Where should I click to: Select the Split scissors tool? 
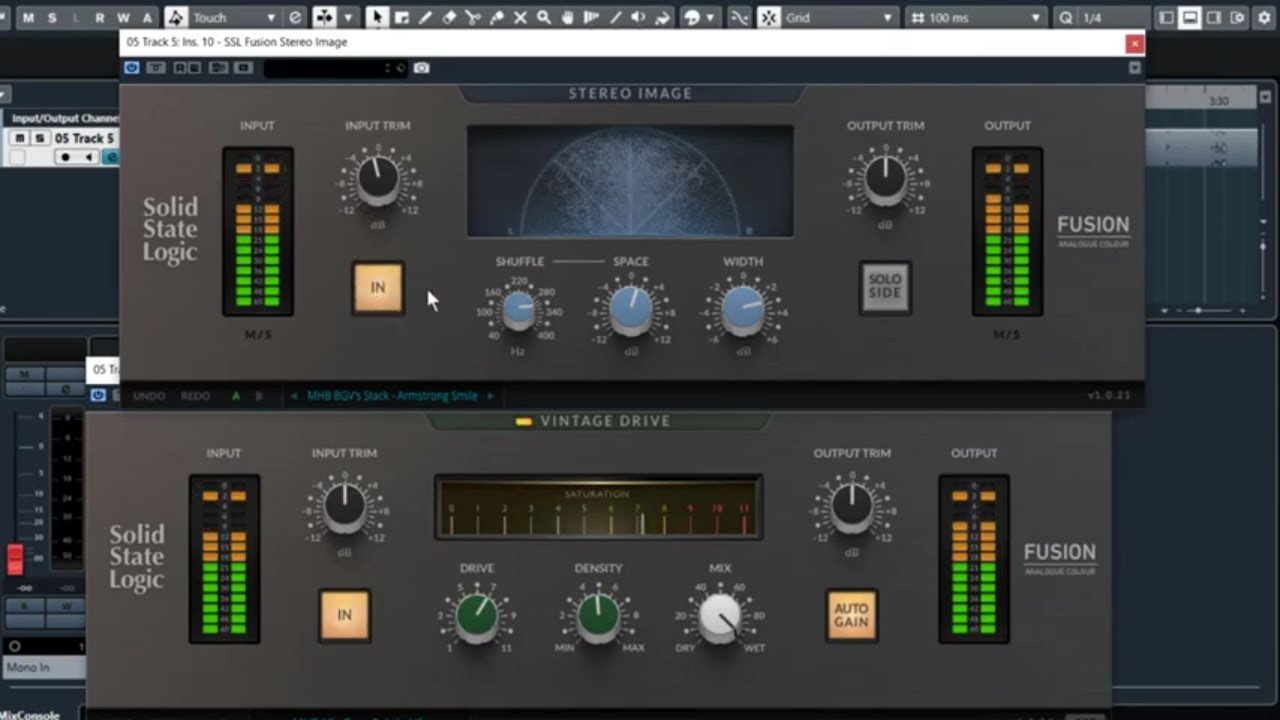(473, 17)
